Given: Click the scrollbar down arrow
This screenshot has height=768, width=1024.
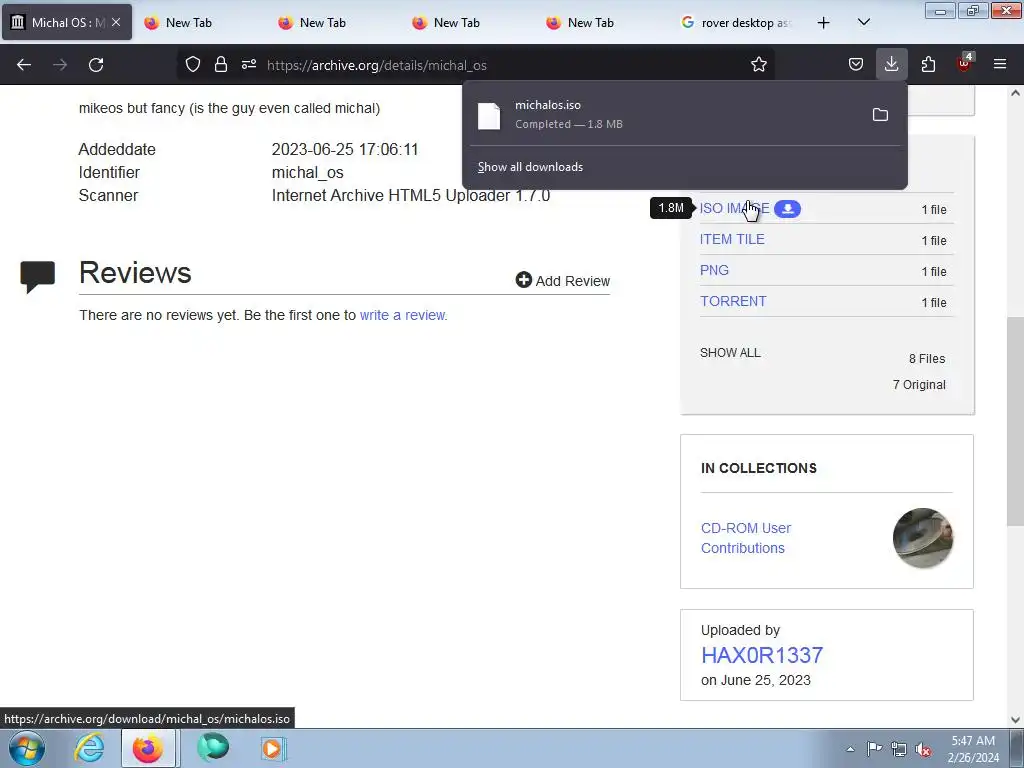Looking at the screenshot, I should pyautogui.click(x=1015, y=720).
